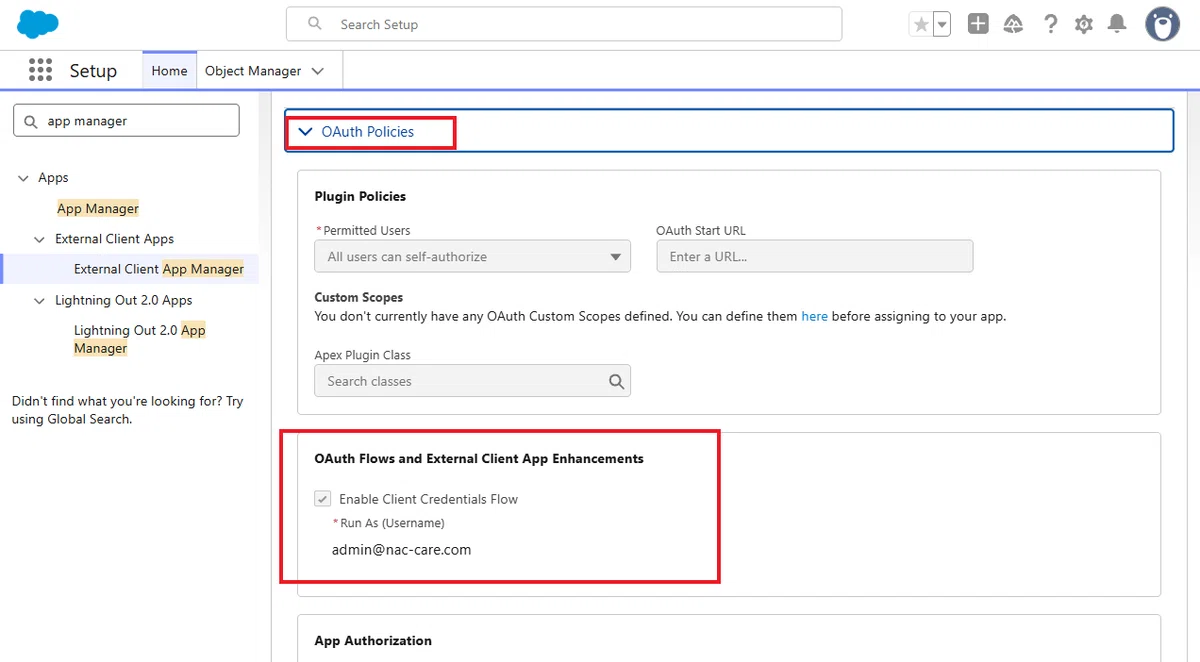Open the Help question mark icon
The image size is (1200, 662).
[x=1050, y=24]
